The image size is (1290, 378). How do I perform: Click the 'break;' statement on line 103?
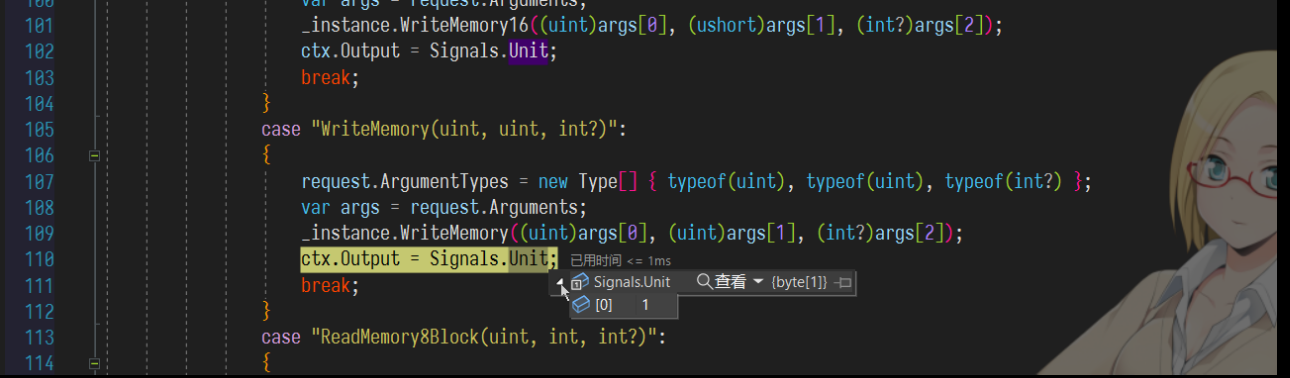330,78
